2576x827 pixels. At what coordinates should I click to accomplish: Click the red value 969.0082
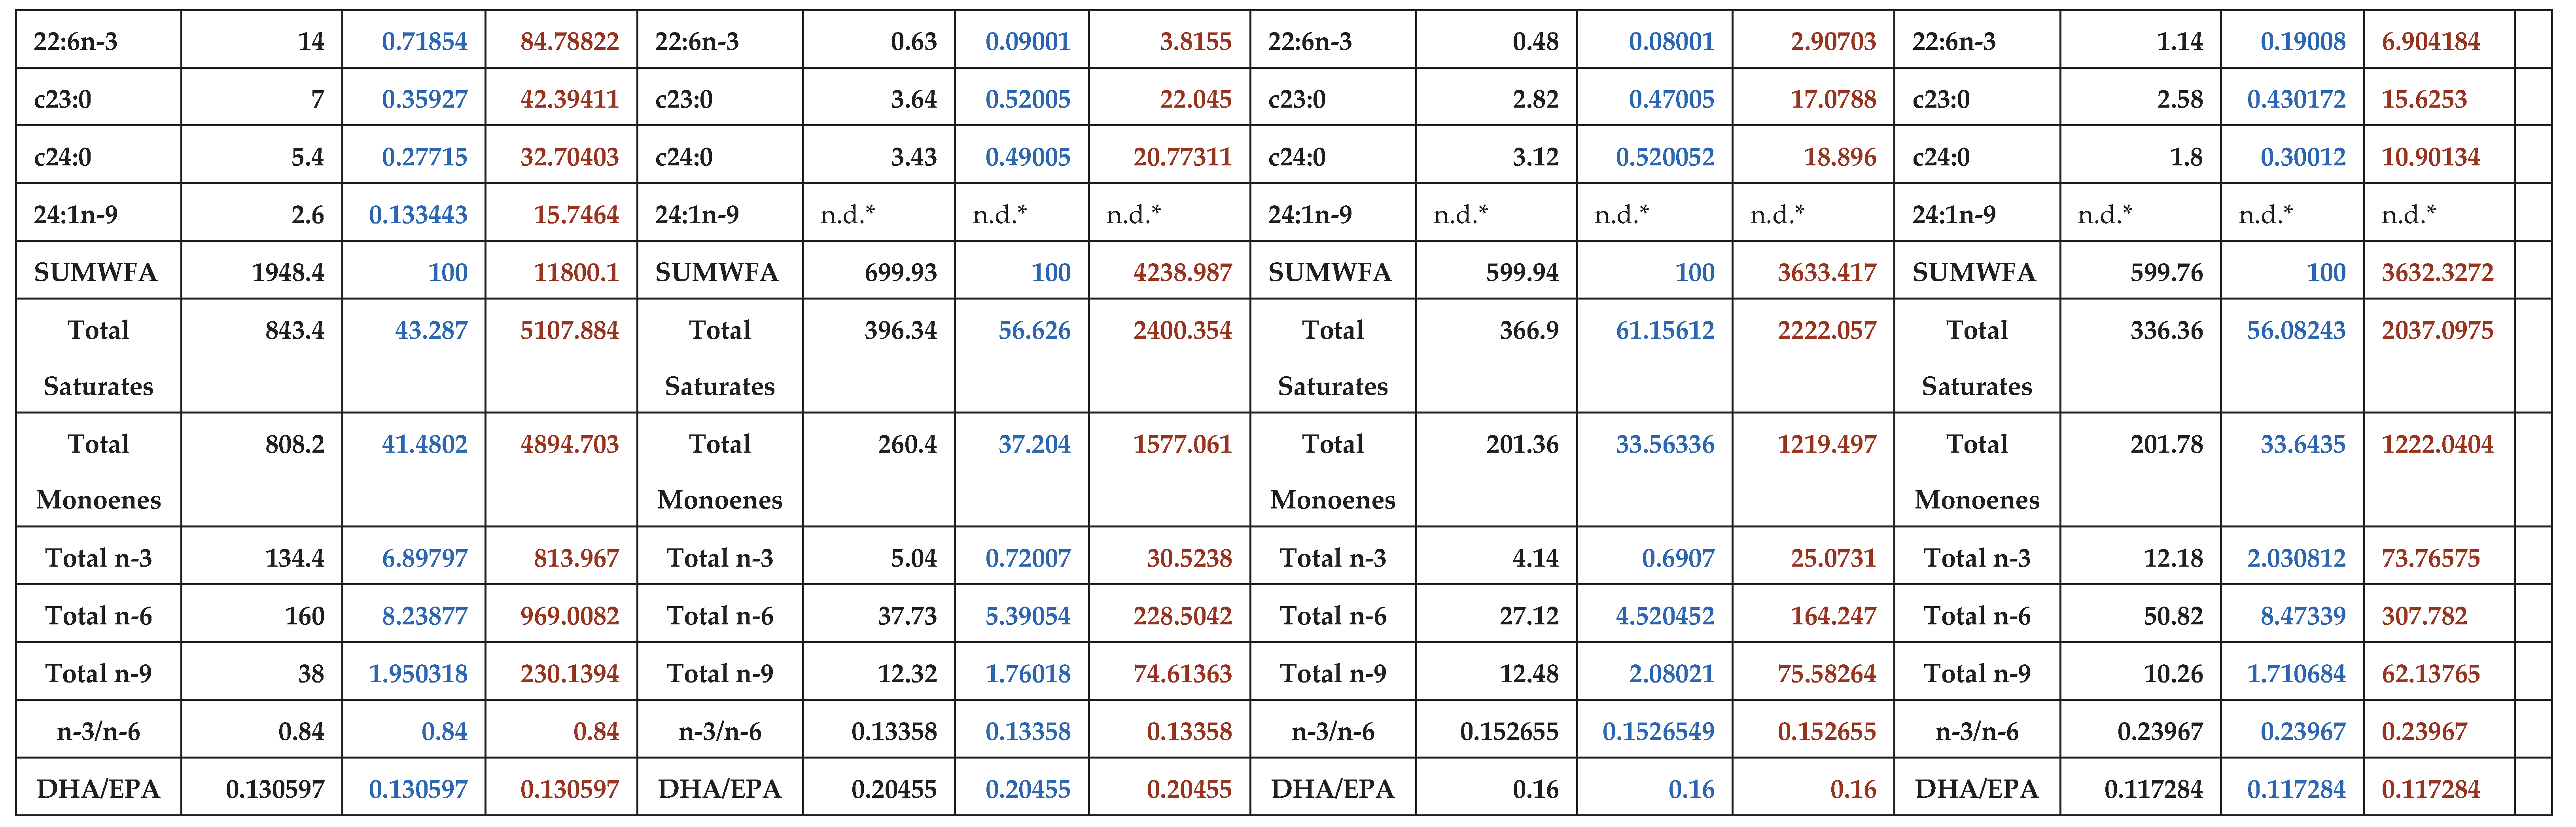[569, 616]
